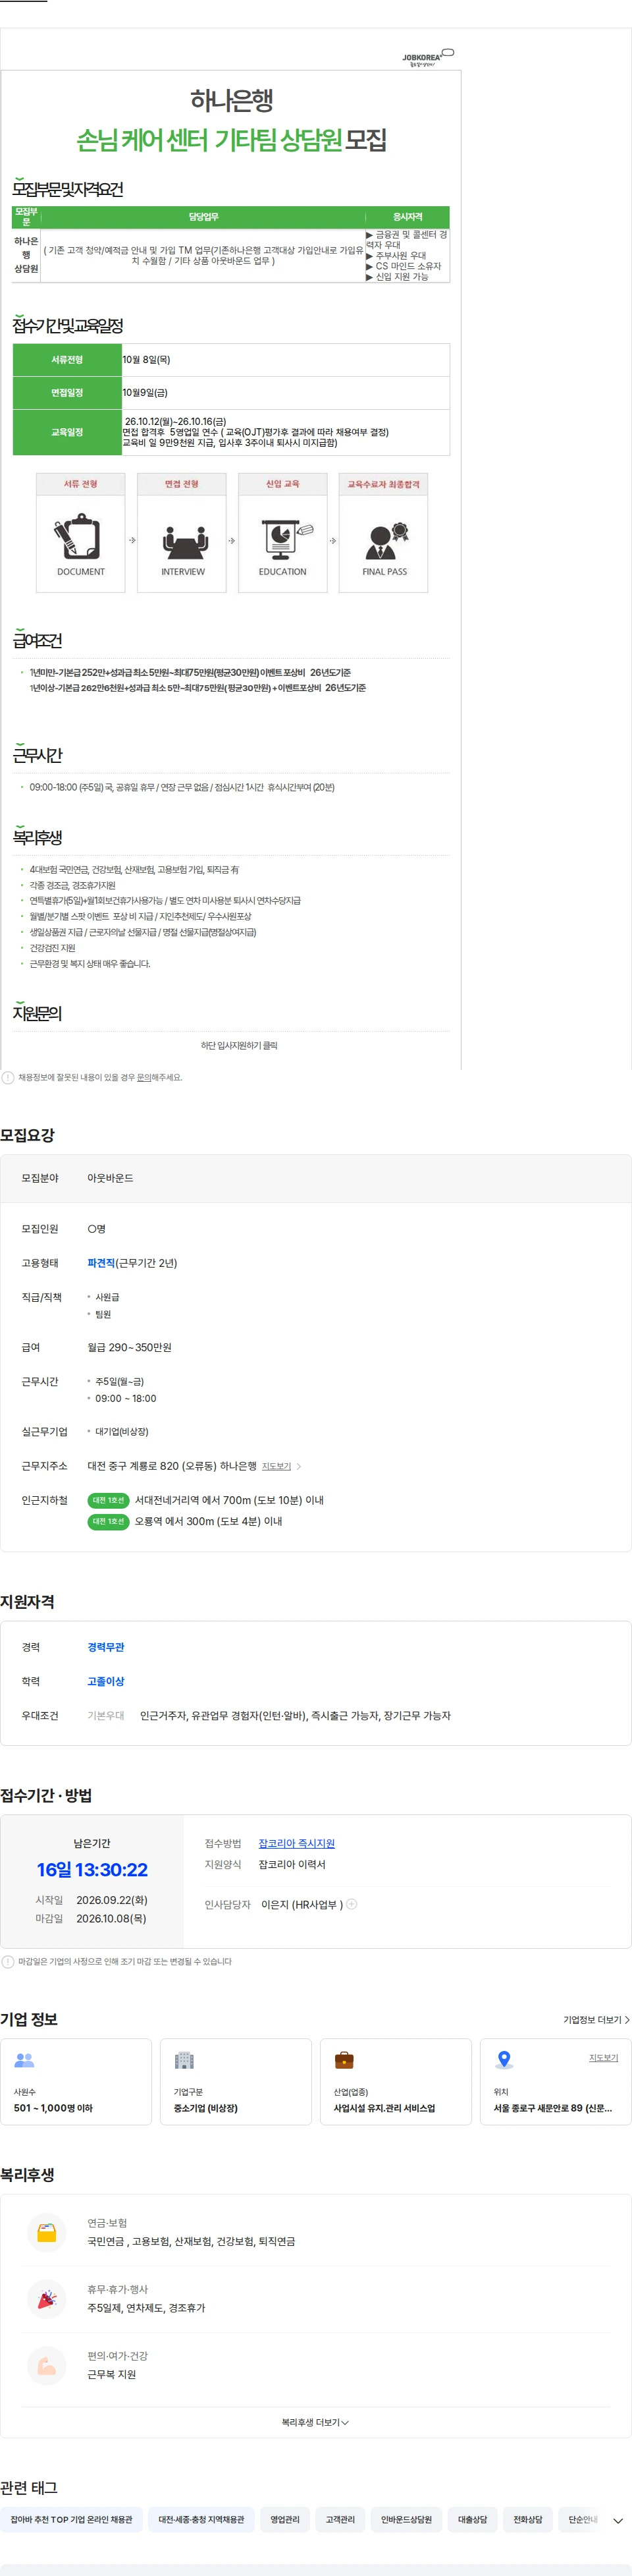The image size is (632, 2576).
Task: Click remaining time 16일 countdown
Action: coord(92,1869)
